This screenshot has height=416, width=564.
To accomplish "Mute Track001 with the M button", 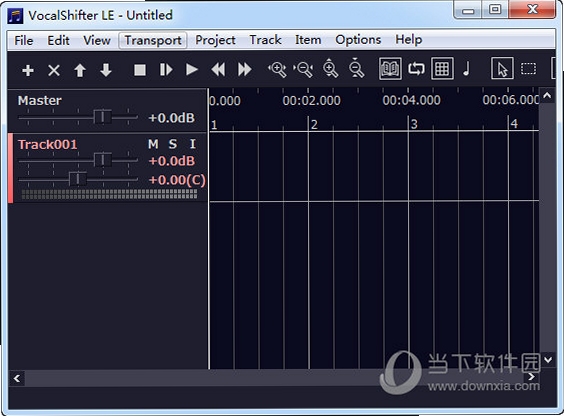I will pos(153,144).
